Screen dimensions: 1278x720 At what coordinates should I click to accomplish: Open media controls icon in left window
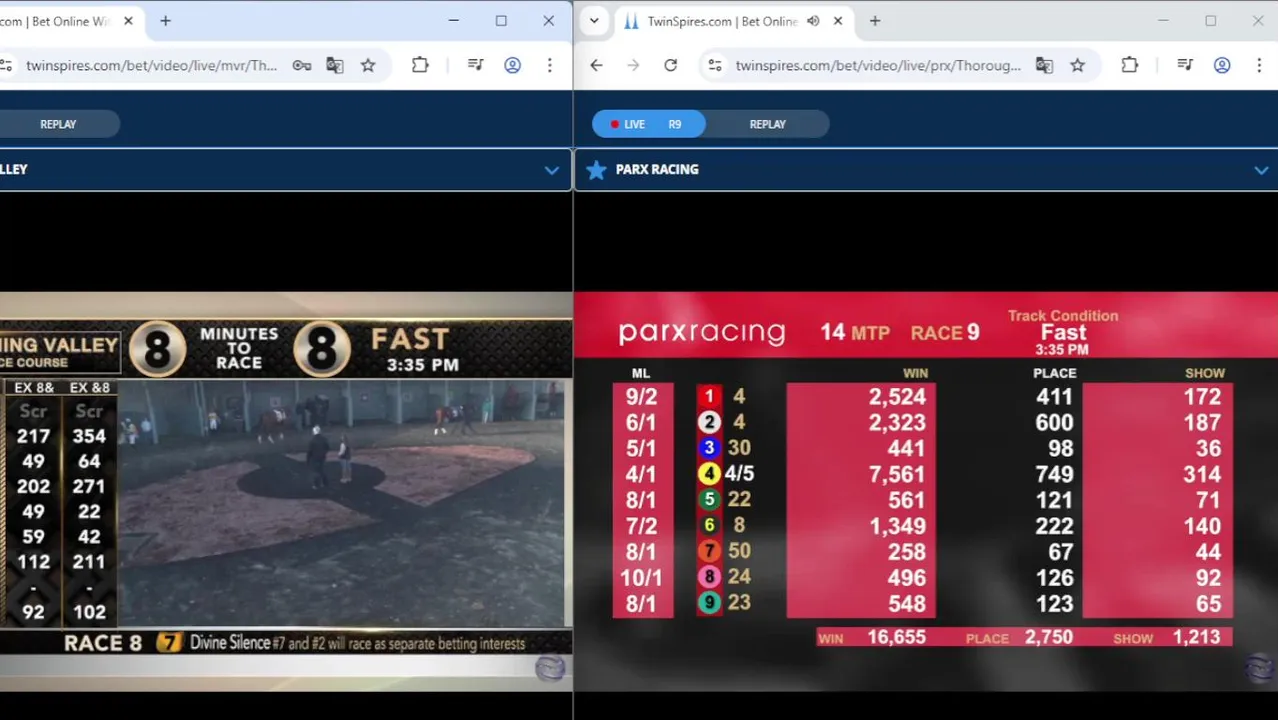(476, 65)
